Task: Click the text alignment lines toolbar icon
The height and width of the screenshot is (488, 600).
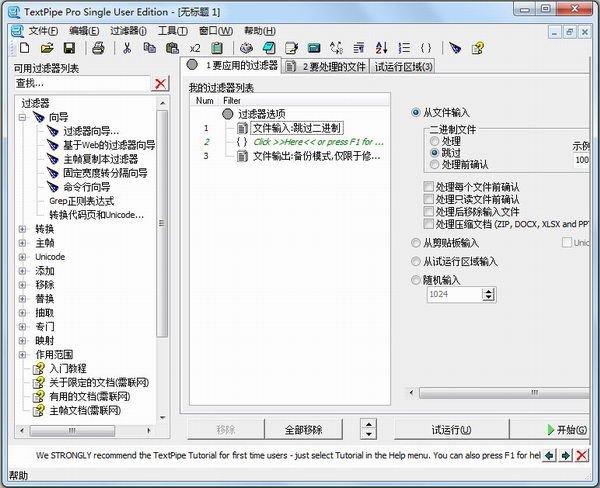Action: tap(359, 48)
